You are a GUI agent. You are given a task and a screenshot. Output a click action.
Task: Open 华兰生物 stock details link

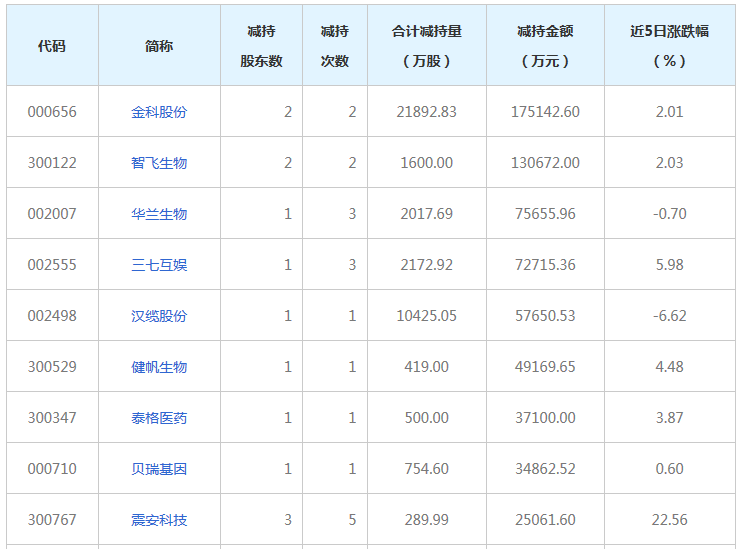pyautogui.click(x=159, y=214)
